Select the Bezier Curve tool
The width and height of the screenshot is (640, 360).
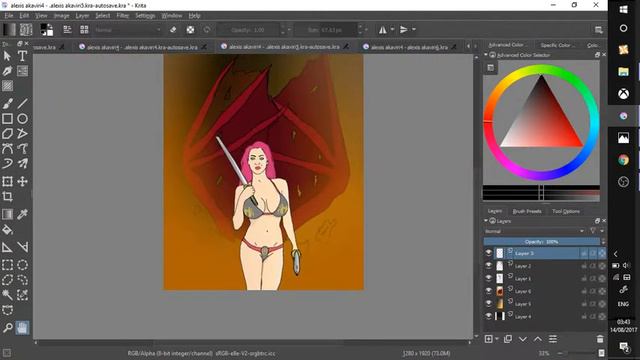7,149
